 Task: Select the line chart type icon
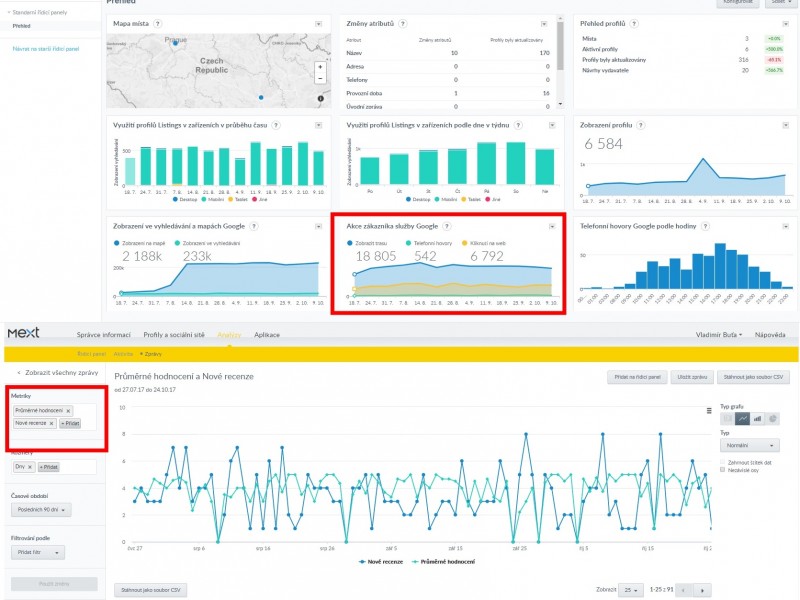(x=742, y=418)
